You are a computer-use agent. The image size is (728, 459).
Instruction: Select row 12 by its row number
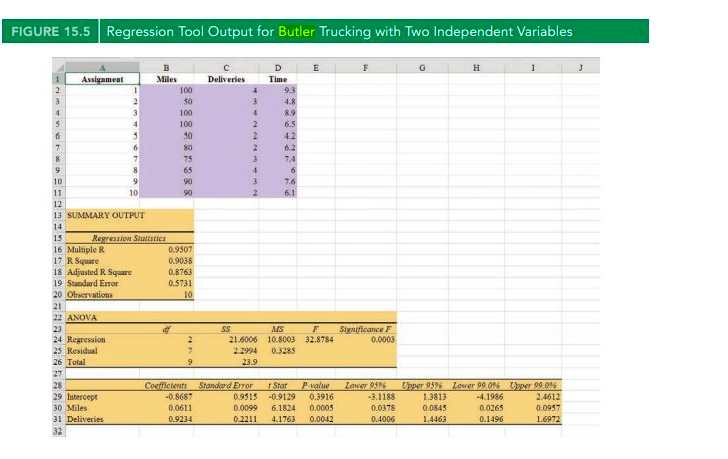pyautogui.click(x=58, y=204)
